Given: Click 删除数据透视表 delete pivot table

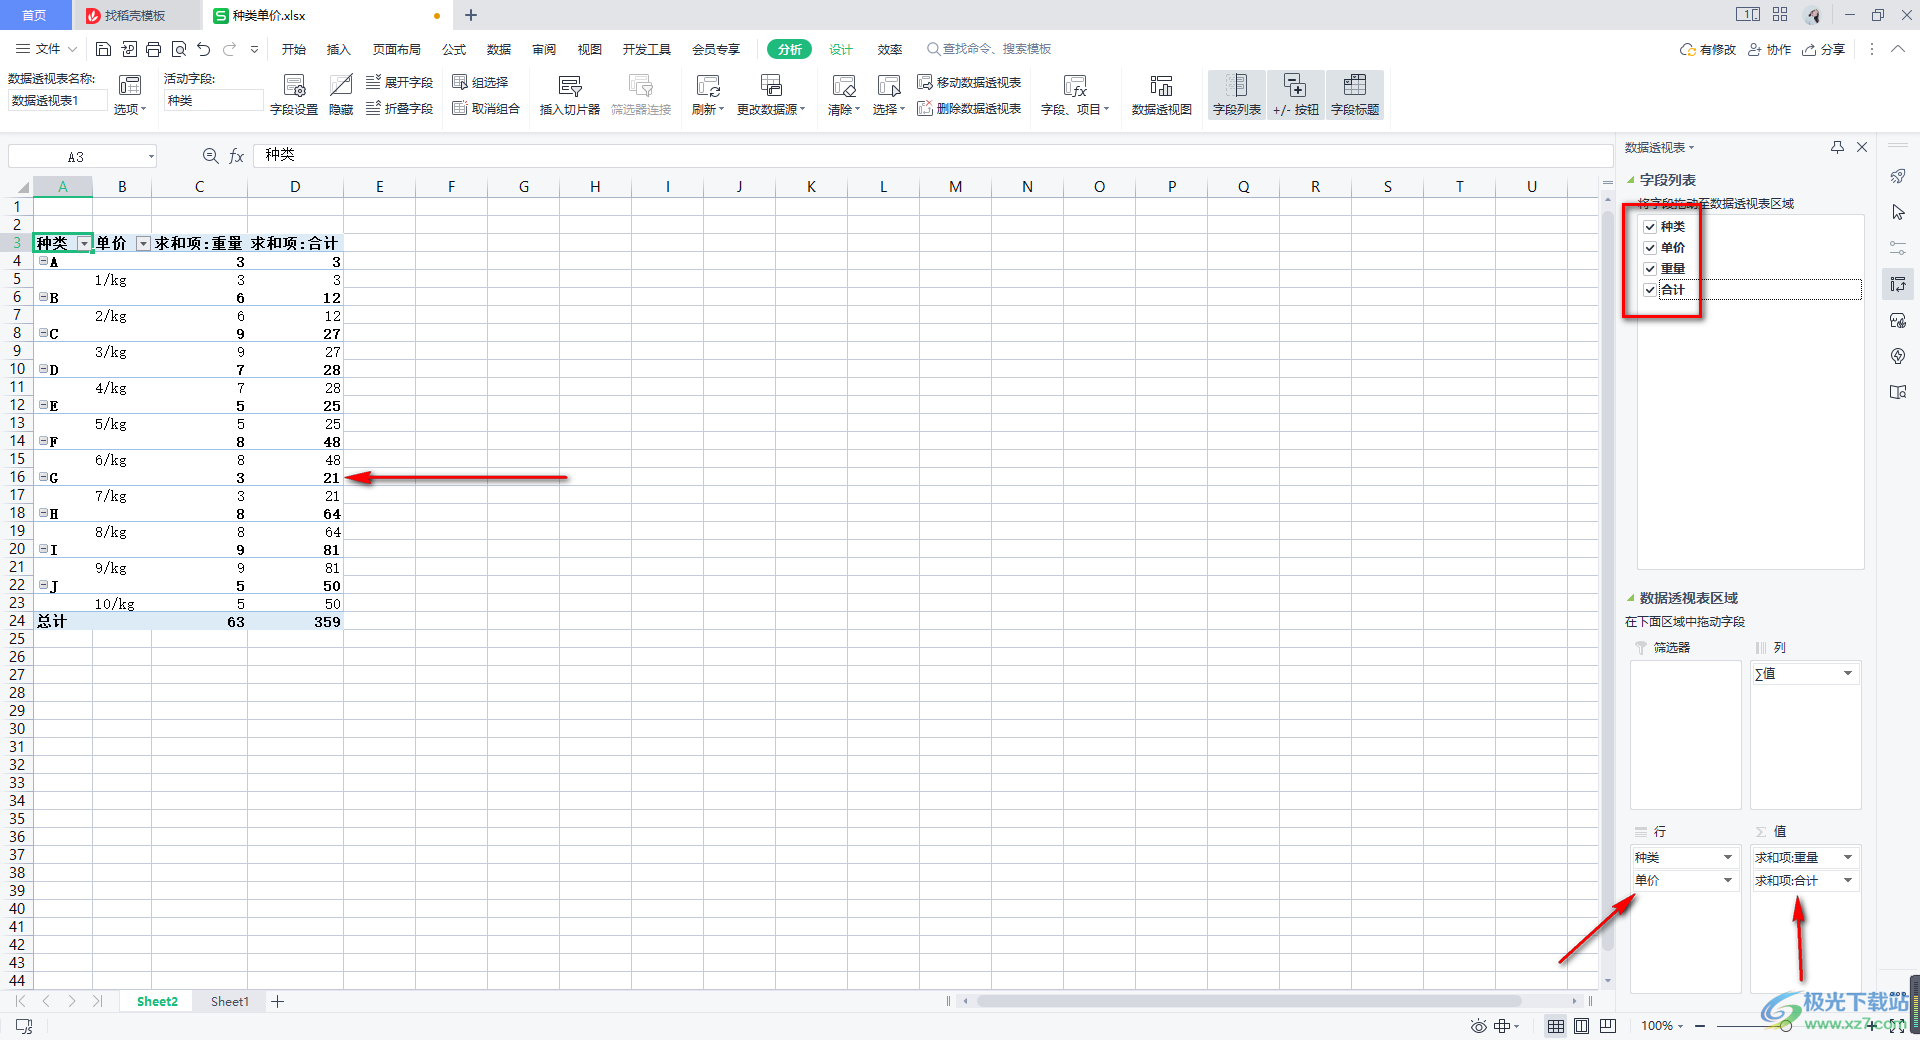Looking at the screenshot, I should (969, 108).
